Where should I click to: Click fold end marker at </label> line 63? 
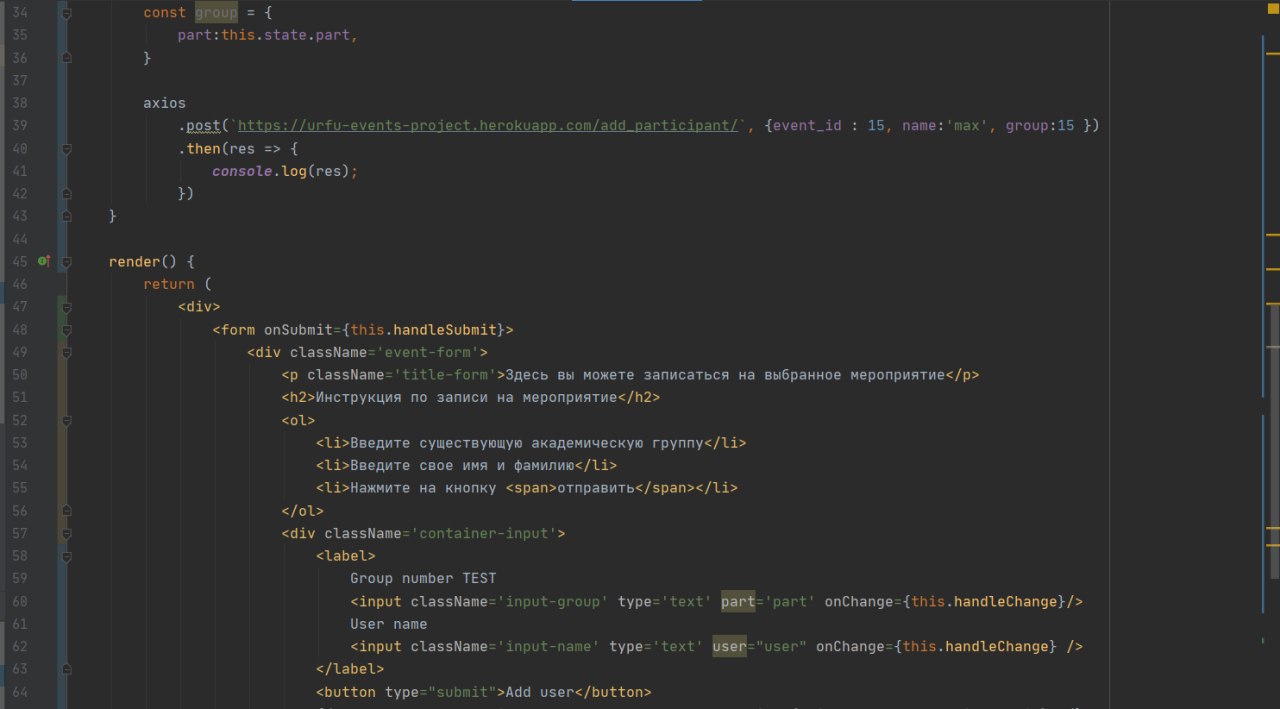(66, 669)
